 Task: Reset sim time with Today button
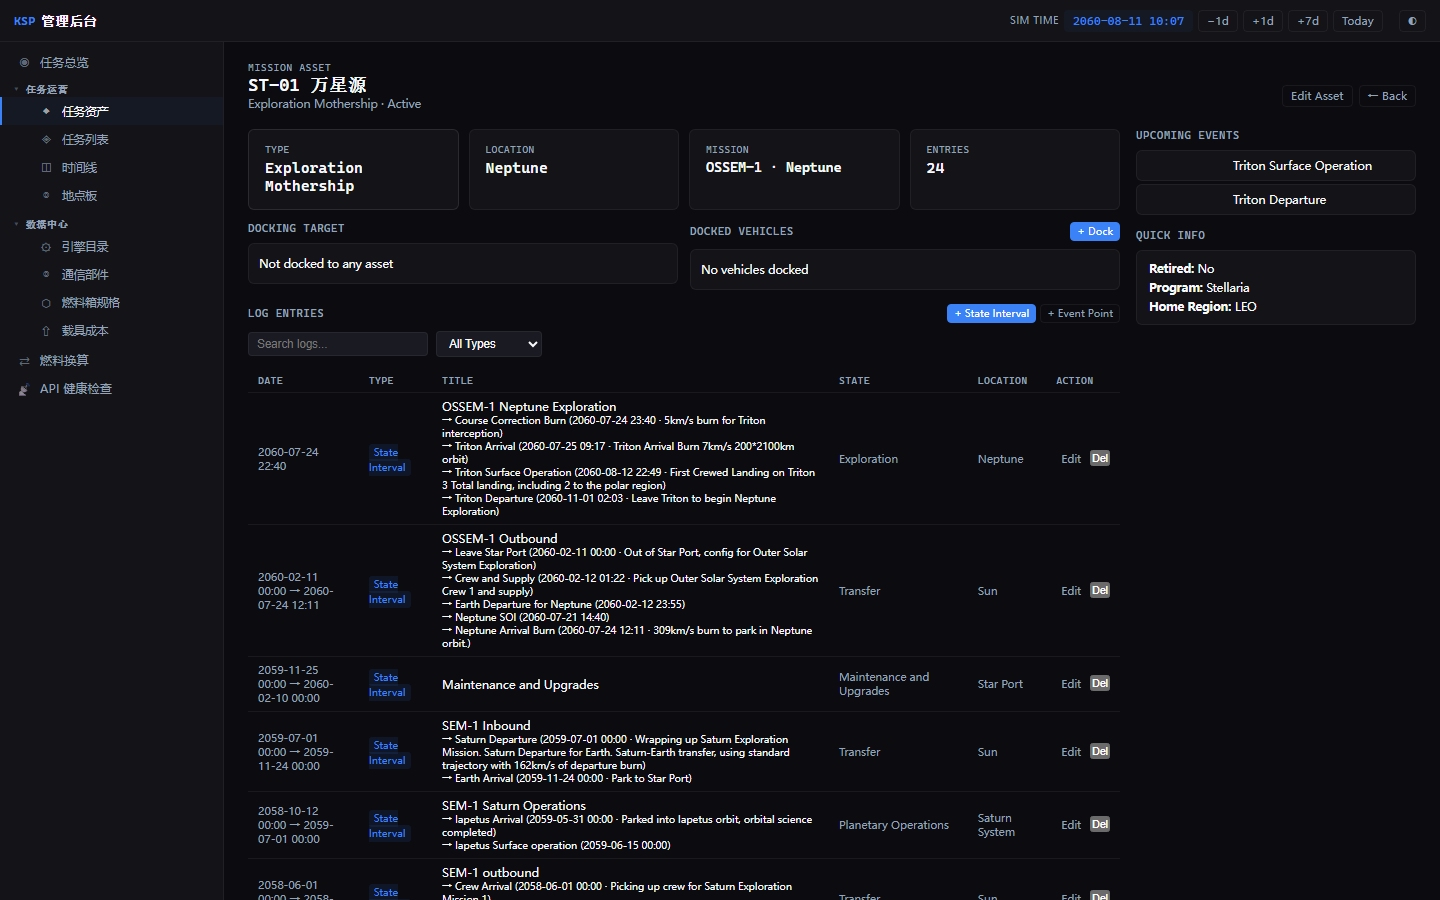1358,21
